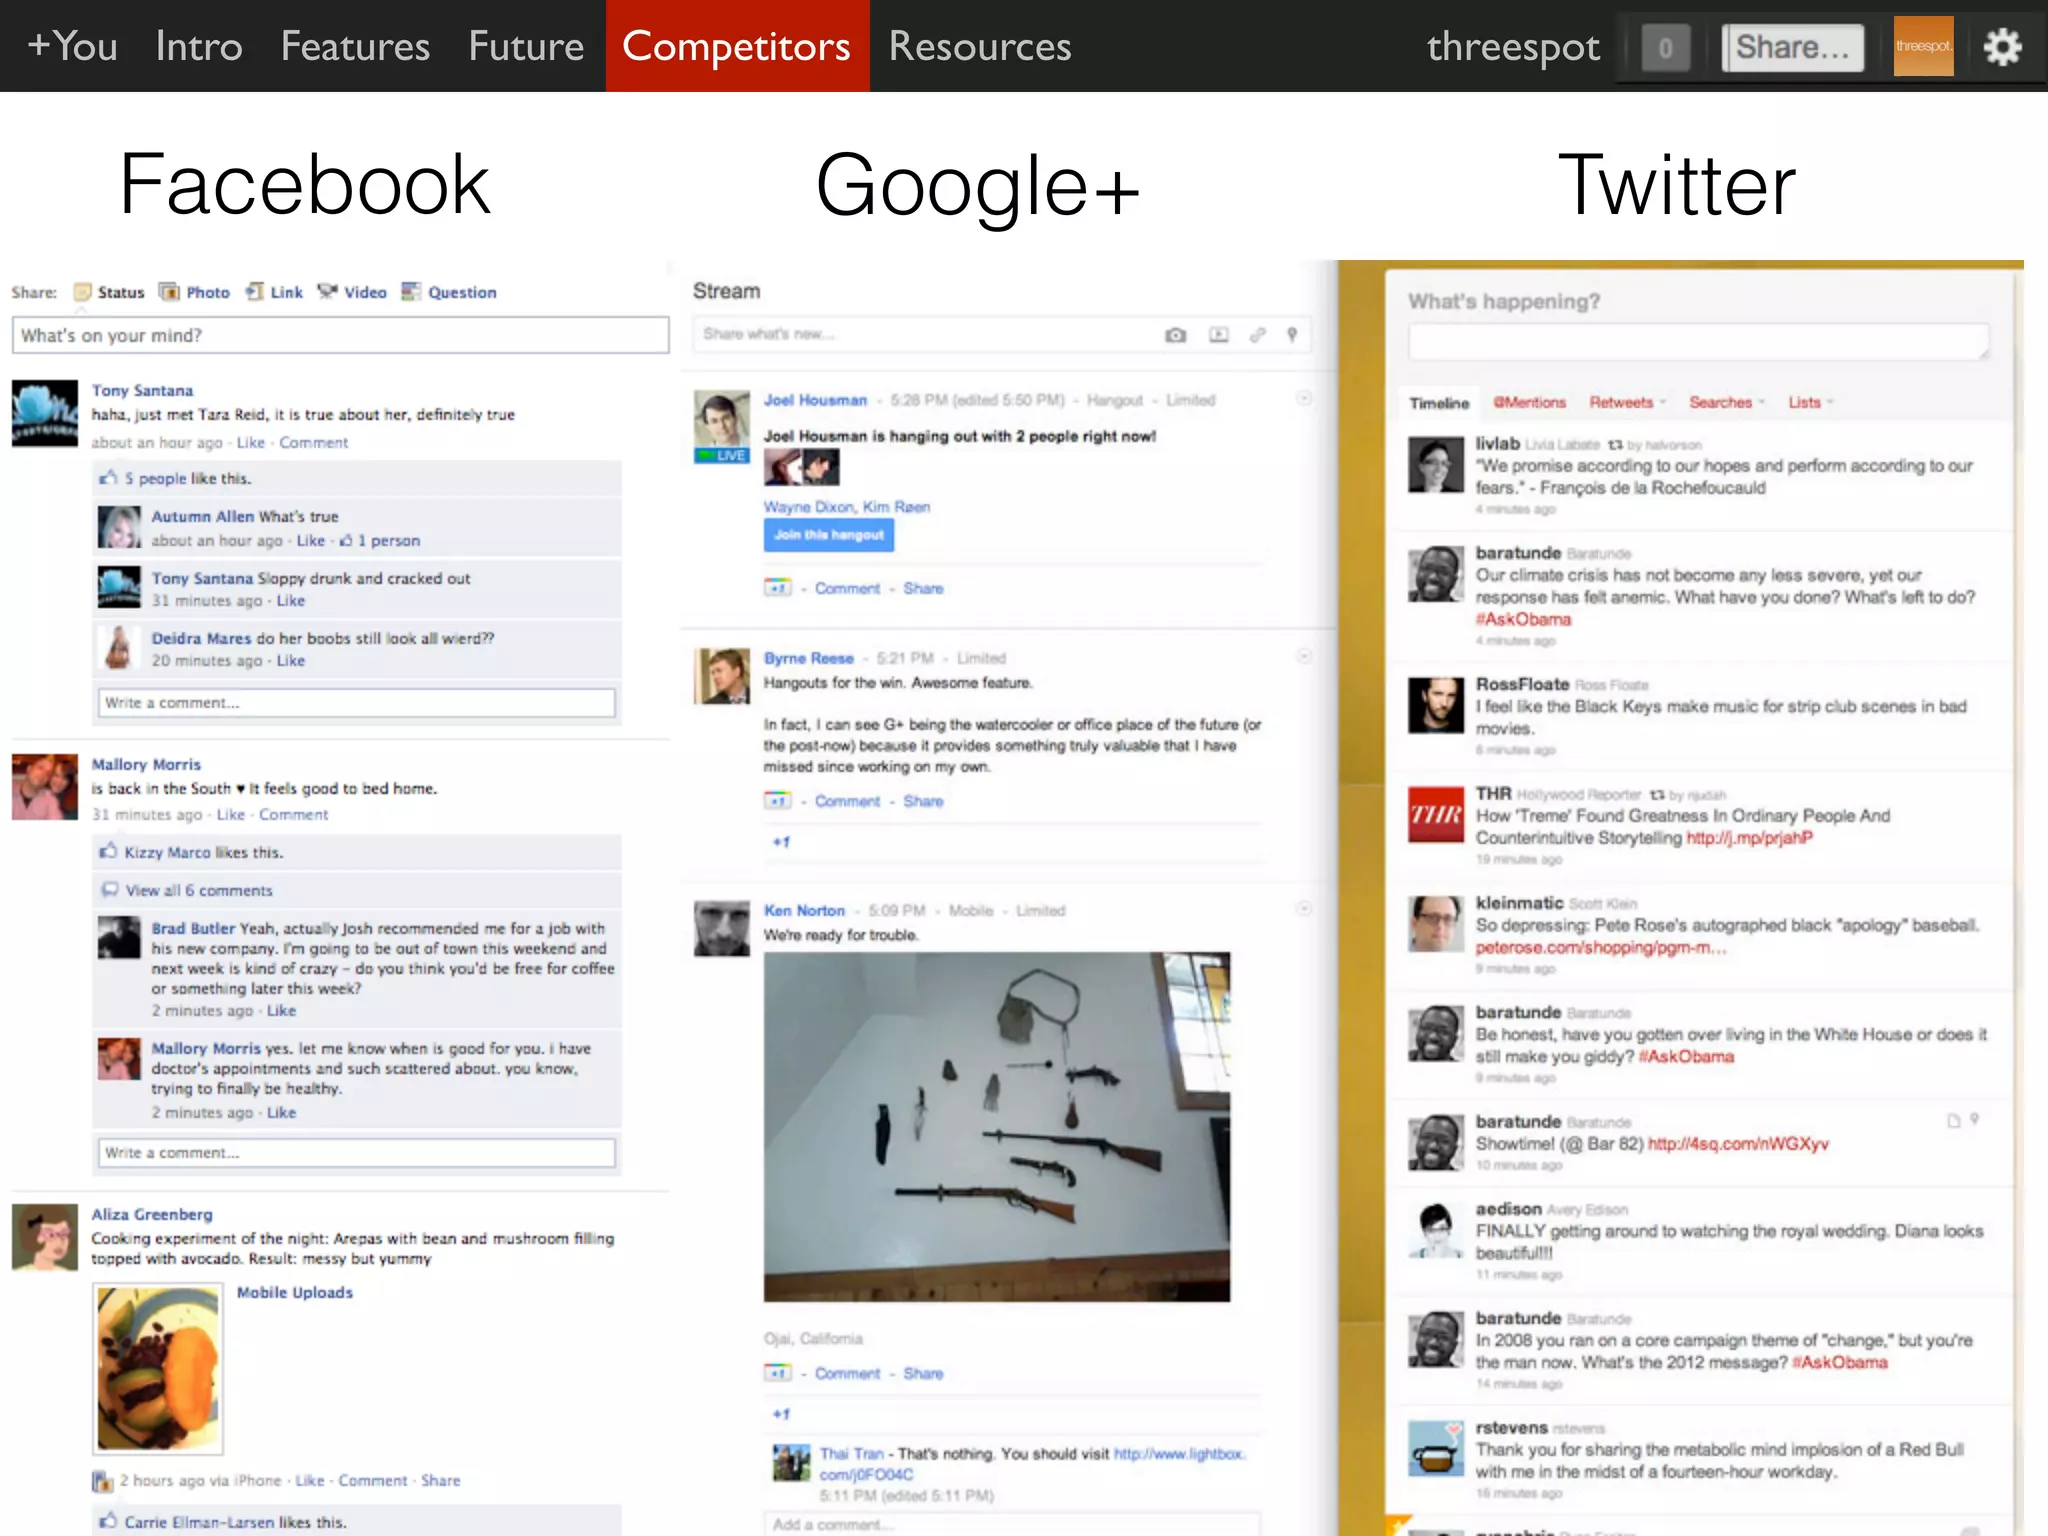Click thumb icon beside Kizzy Marco likes
This screenshot has width=2048, height=1536.
coord(108,852)
